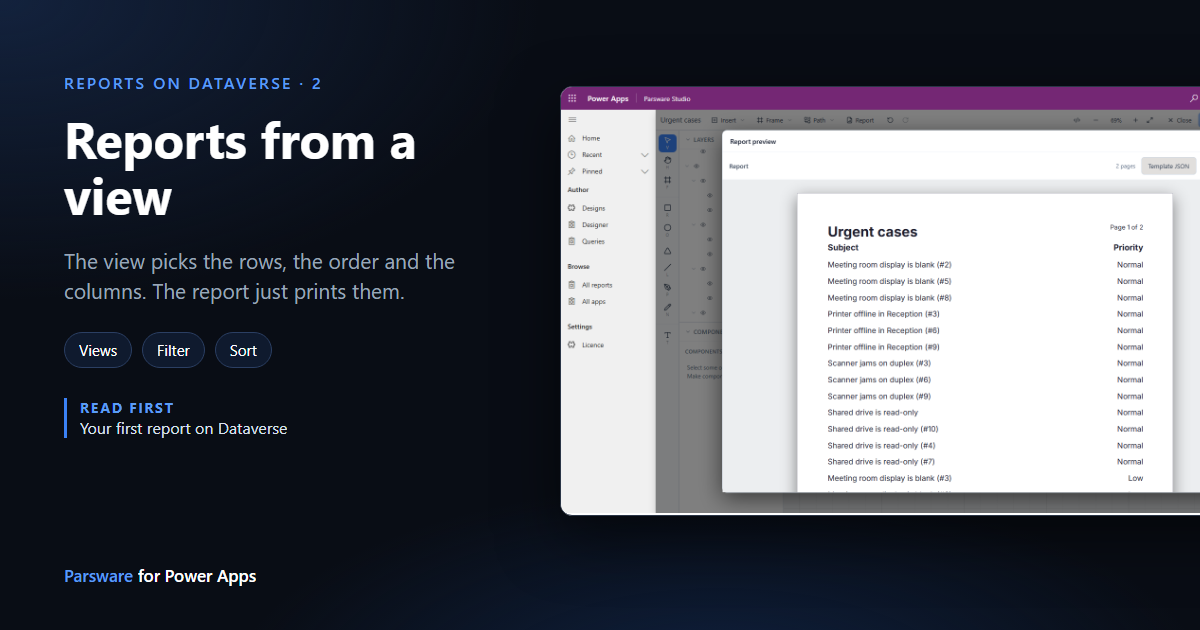Click the Report button in the toolbar
This screenshot has height=630, width=1200.
point(860,120)
